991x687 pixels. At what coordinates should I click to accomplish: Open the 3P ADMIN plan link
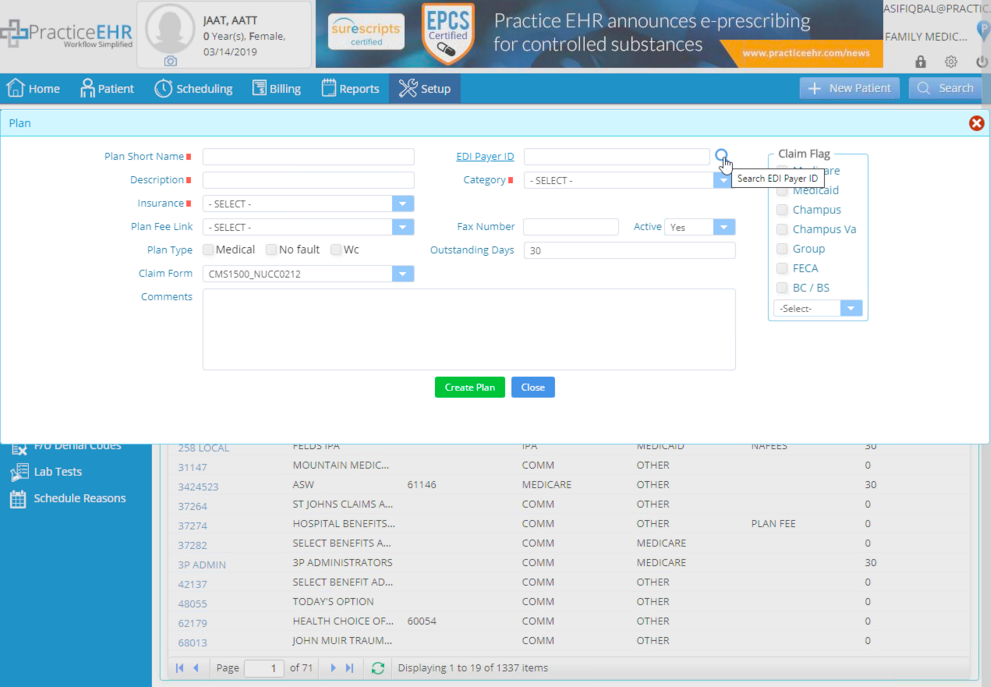[x=202, y=565]
